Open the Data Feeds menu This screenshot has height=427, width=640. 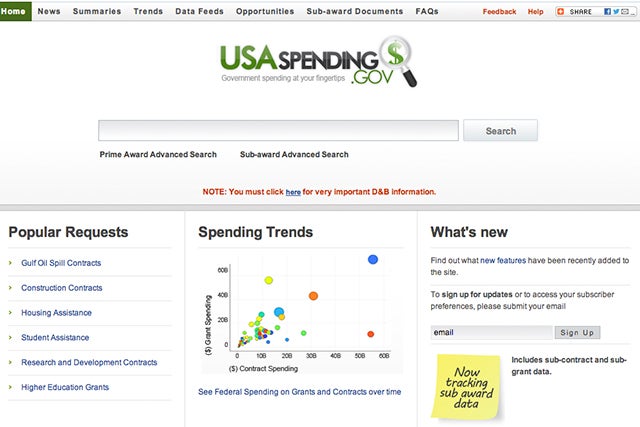[198, 12]
